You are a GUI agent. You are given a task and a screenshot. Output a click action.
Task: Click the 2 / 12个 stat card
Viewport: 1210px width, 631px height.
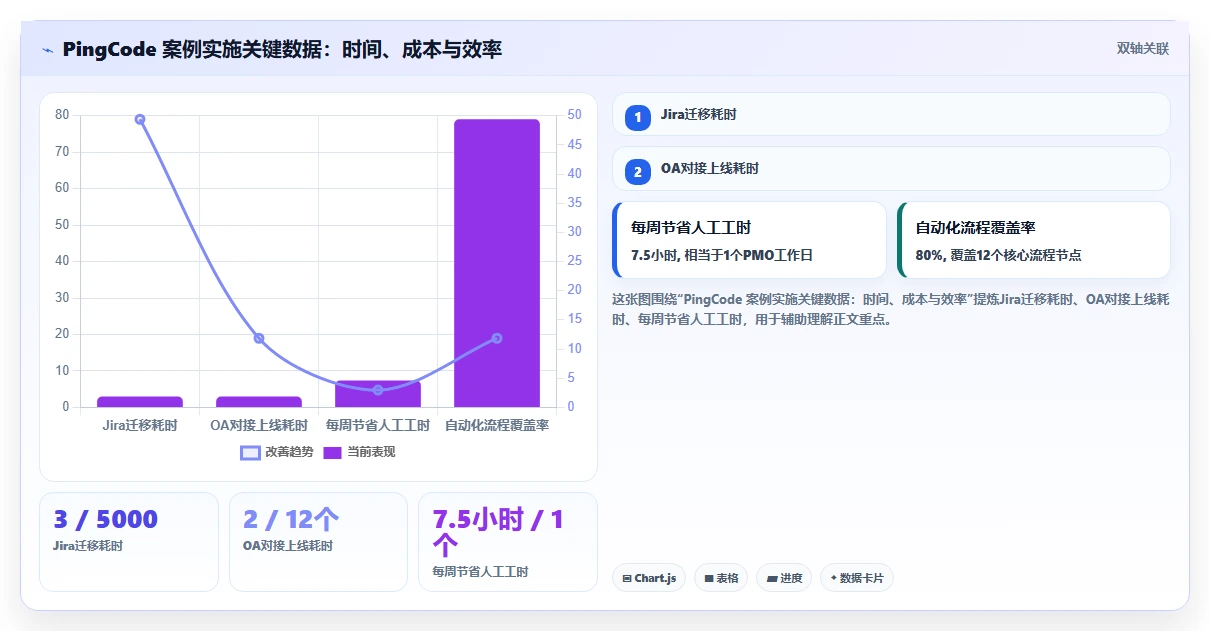tap(318, 541)
